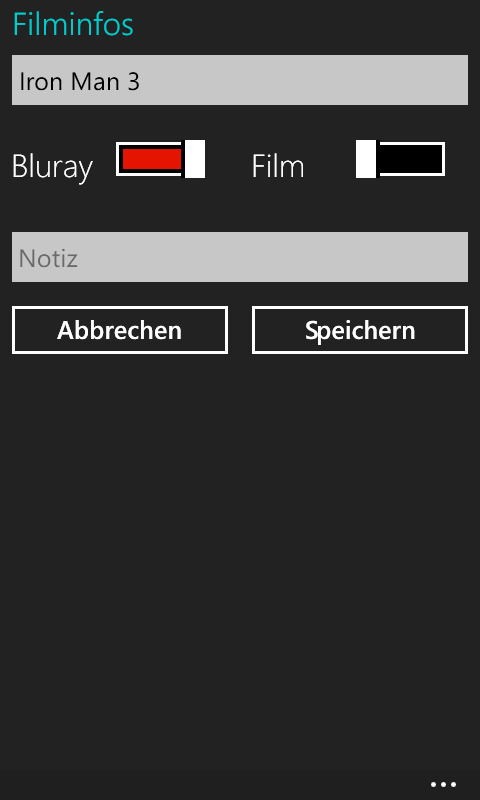The width and height of the screenshot is (480, 800).
Task: Save the film with the Speichern button
Action: [360, 330]
